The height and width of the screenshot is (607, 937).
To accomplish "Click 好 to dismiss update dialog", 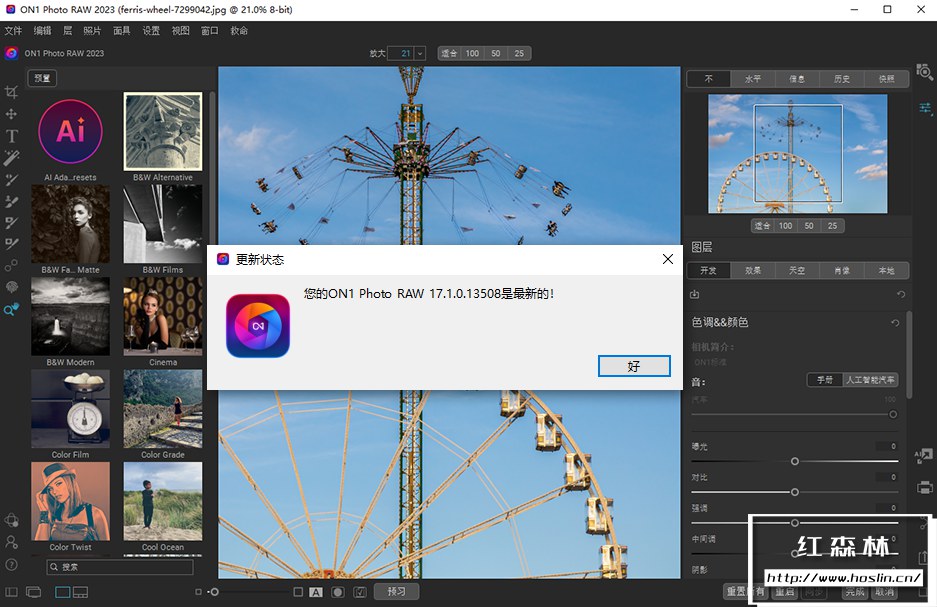I will [x=633, y=366].
